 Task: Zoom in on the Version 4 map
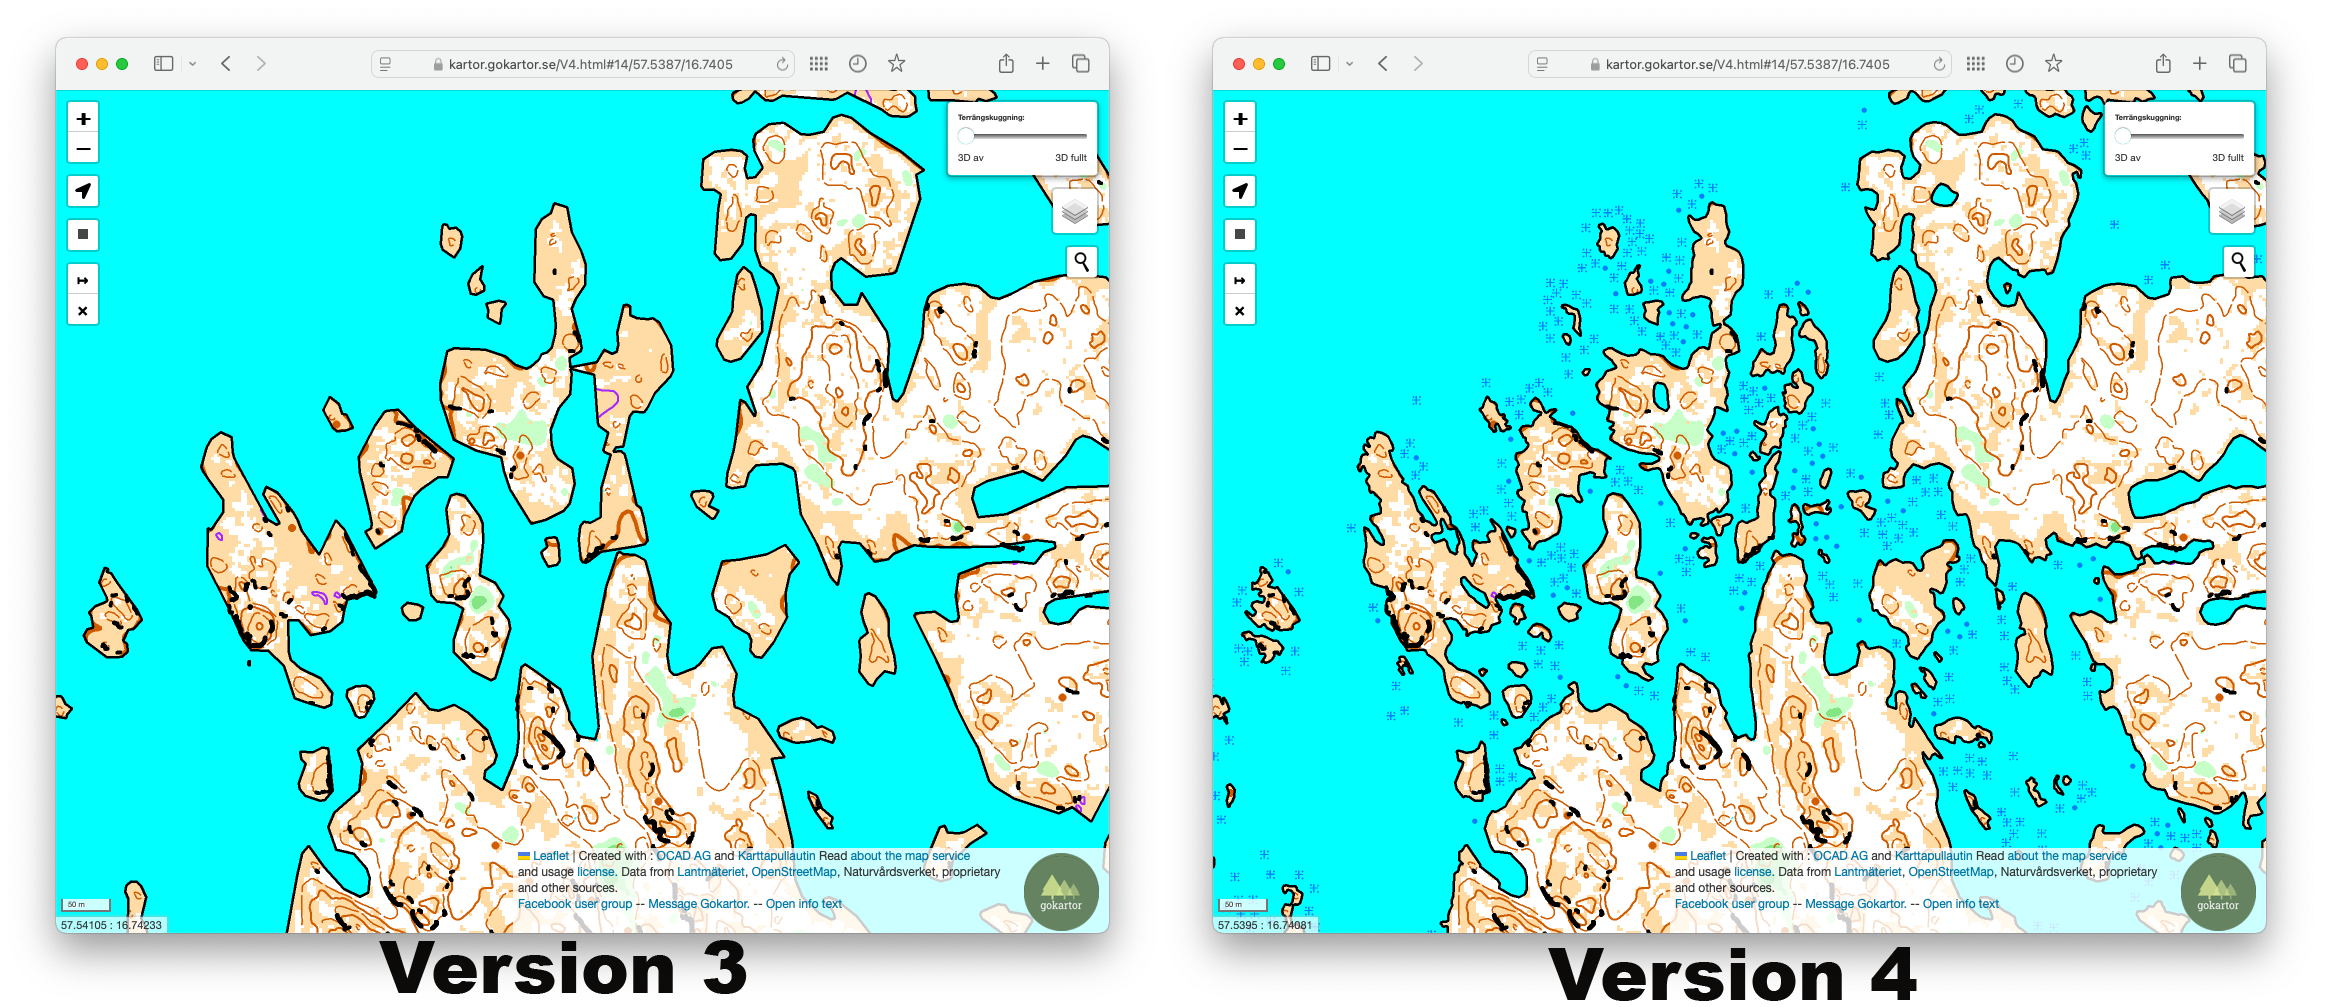(x=1240, y=118)
